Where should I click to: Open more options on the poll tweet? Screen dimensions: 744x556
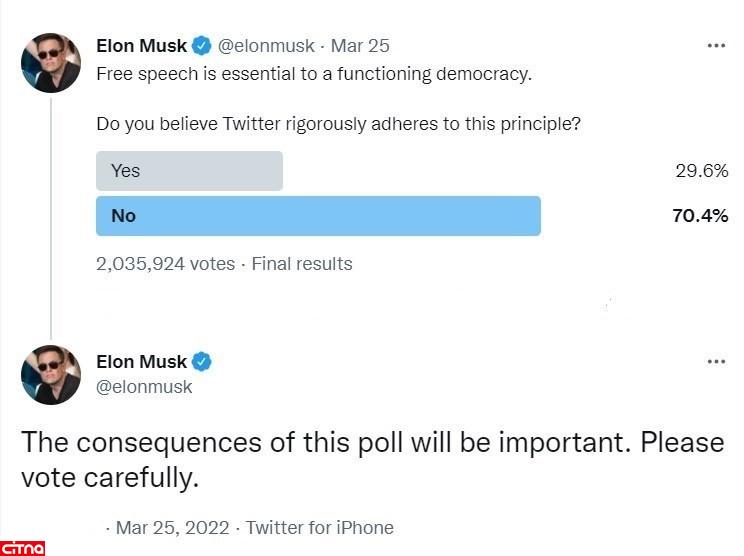(x=716, y=46)
